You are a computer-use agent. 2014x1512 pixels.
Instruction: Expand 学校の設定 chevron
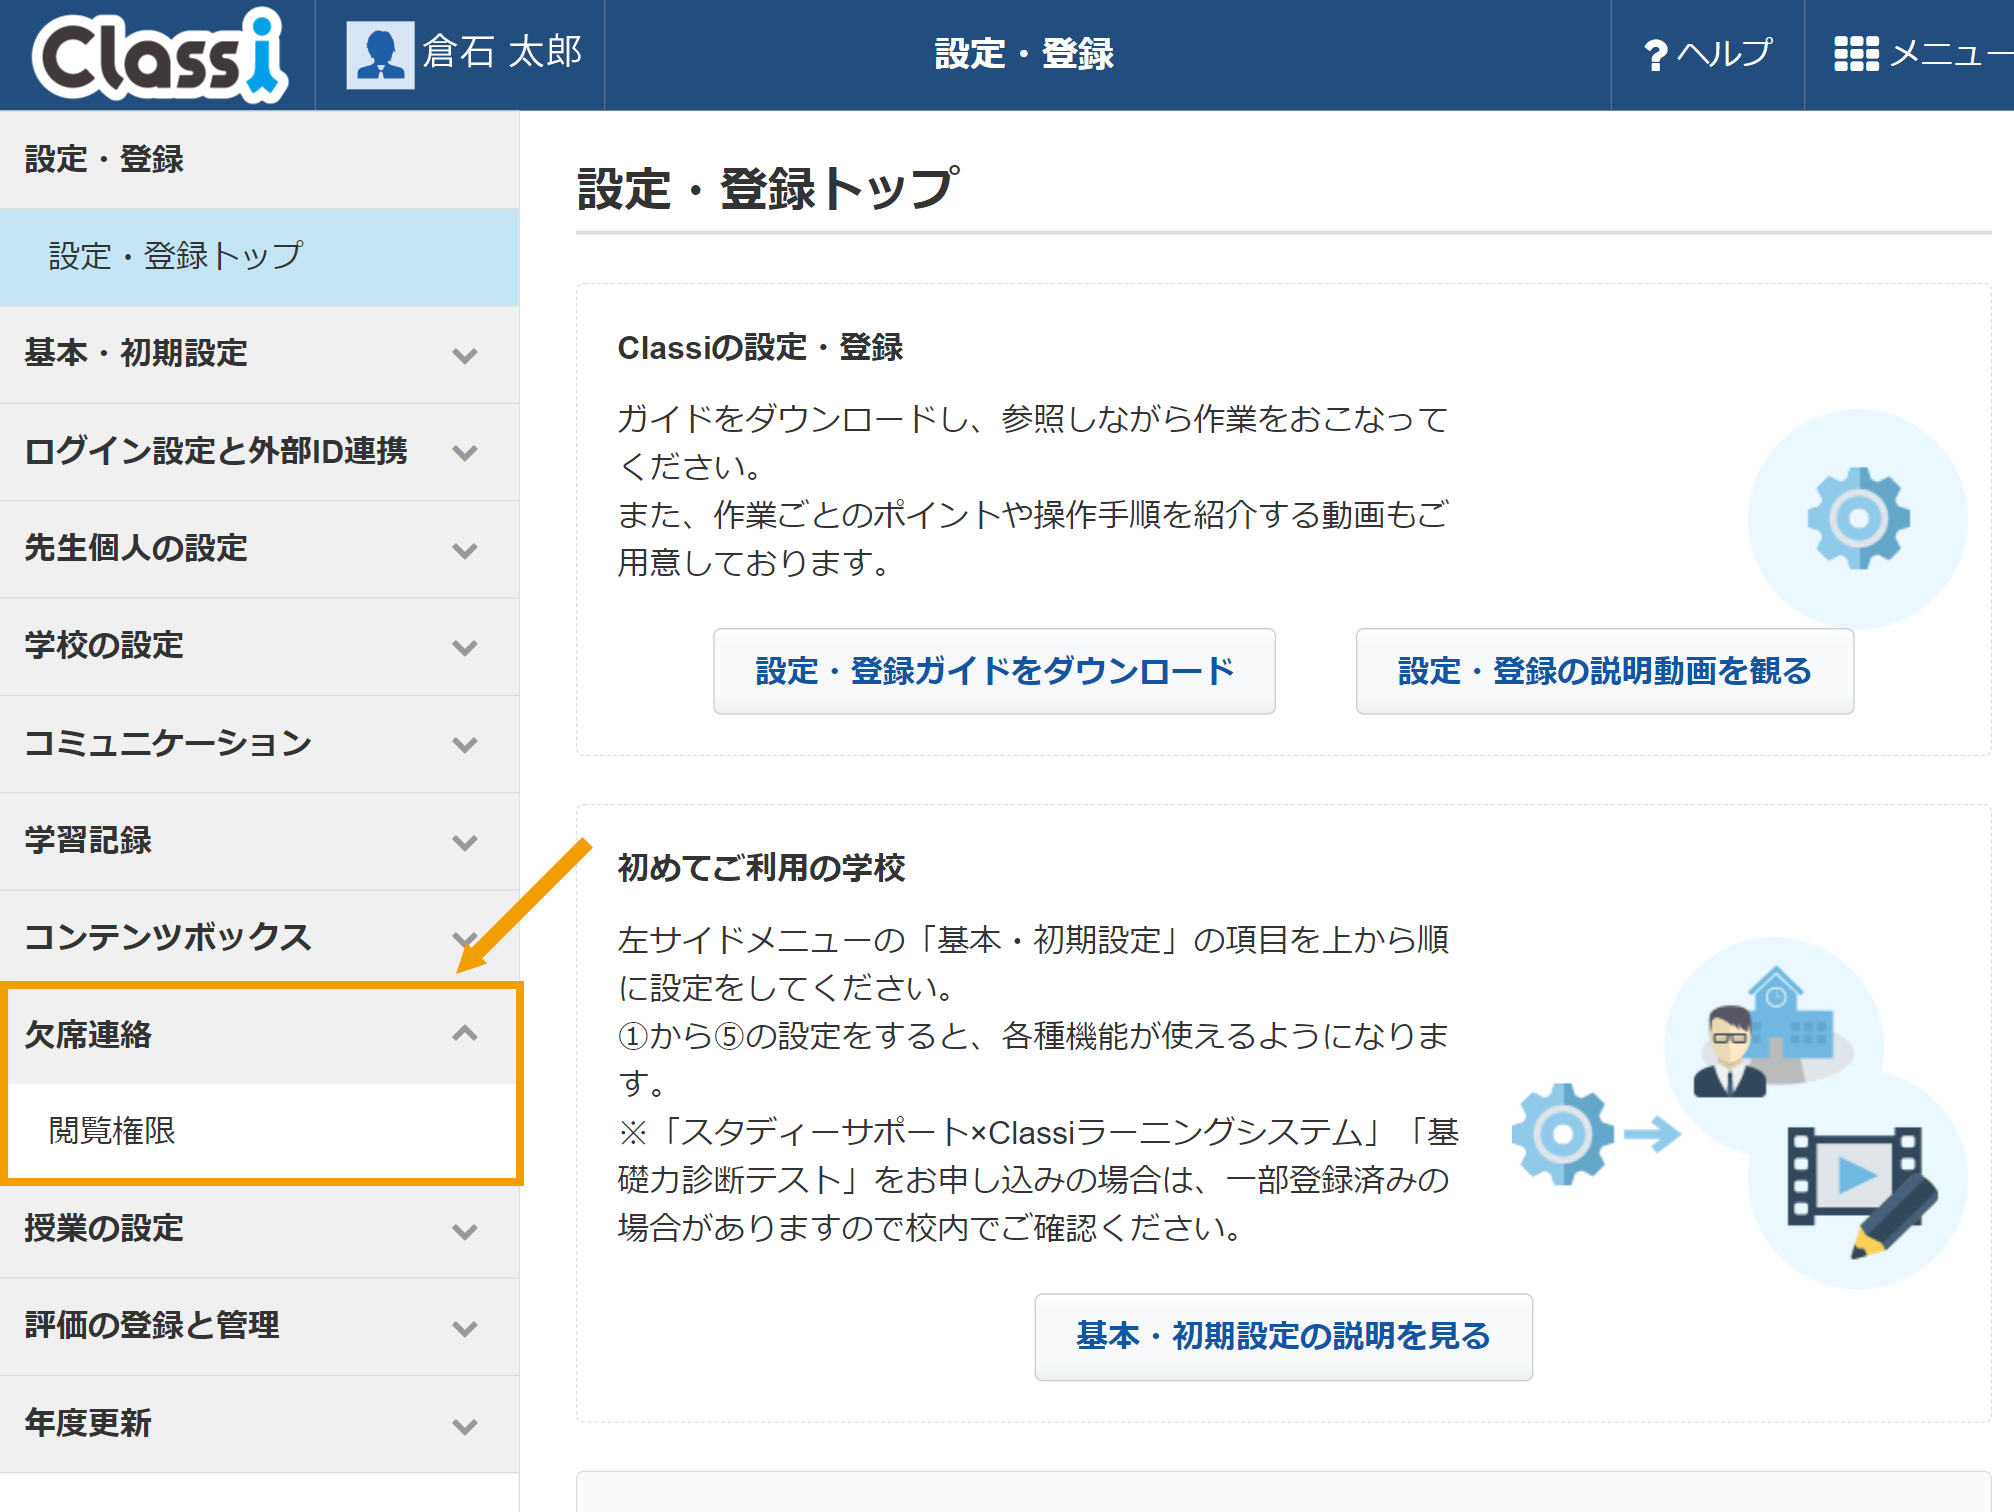(464, 647)
